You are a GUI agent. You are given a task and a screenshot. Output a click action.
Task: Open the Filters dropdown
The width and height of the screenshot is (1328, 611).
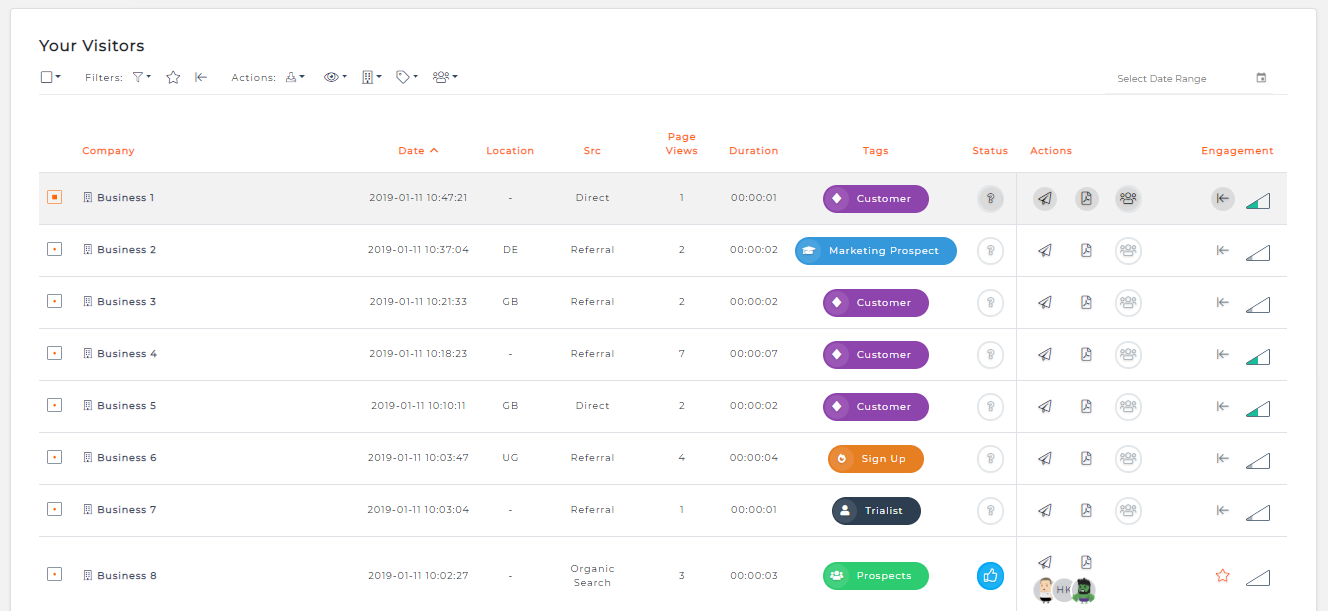(x=139, y=76)
